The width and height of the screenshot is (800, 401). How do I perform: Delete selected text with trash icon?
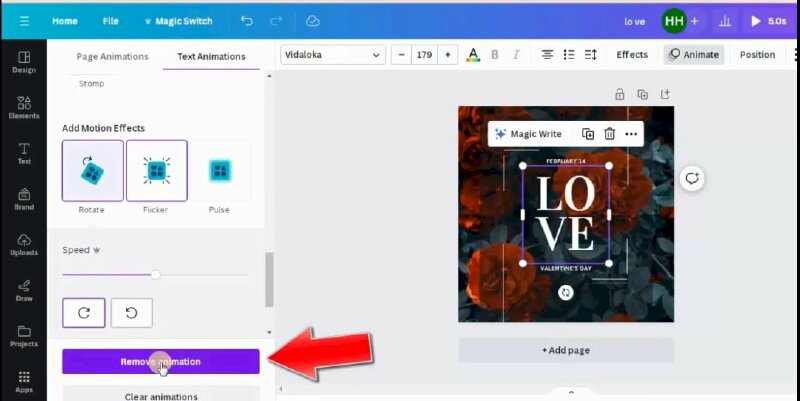click(x=609, y=134)
